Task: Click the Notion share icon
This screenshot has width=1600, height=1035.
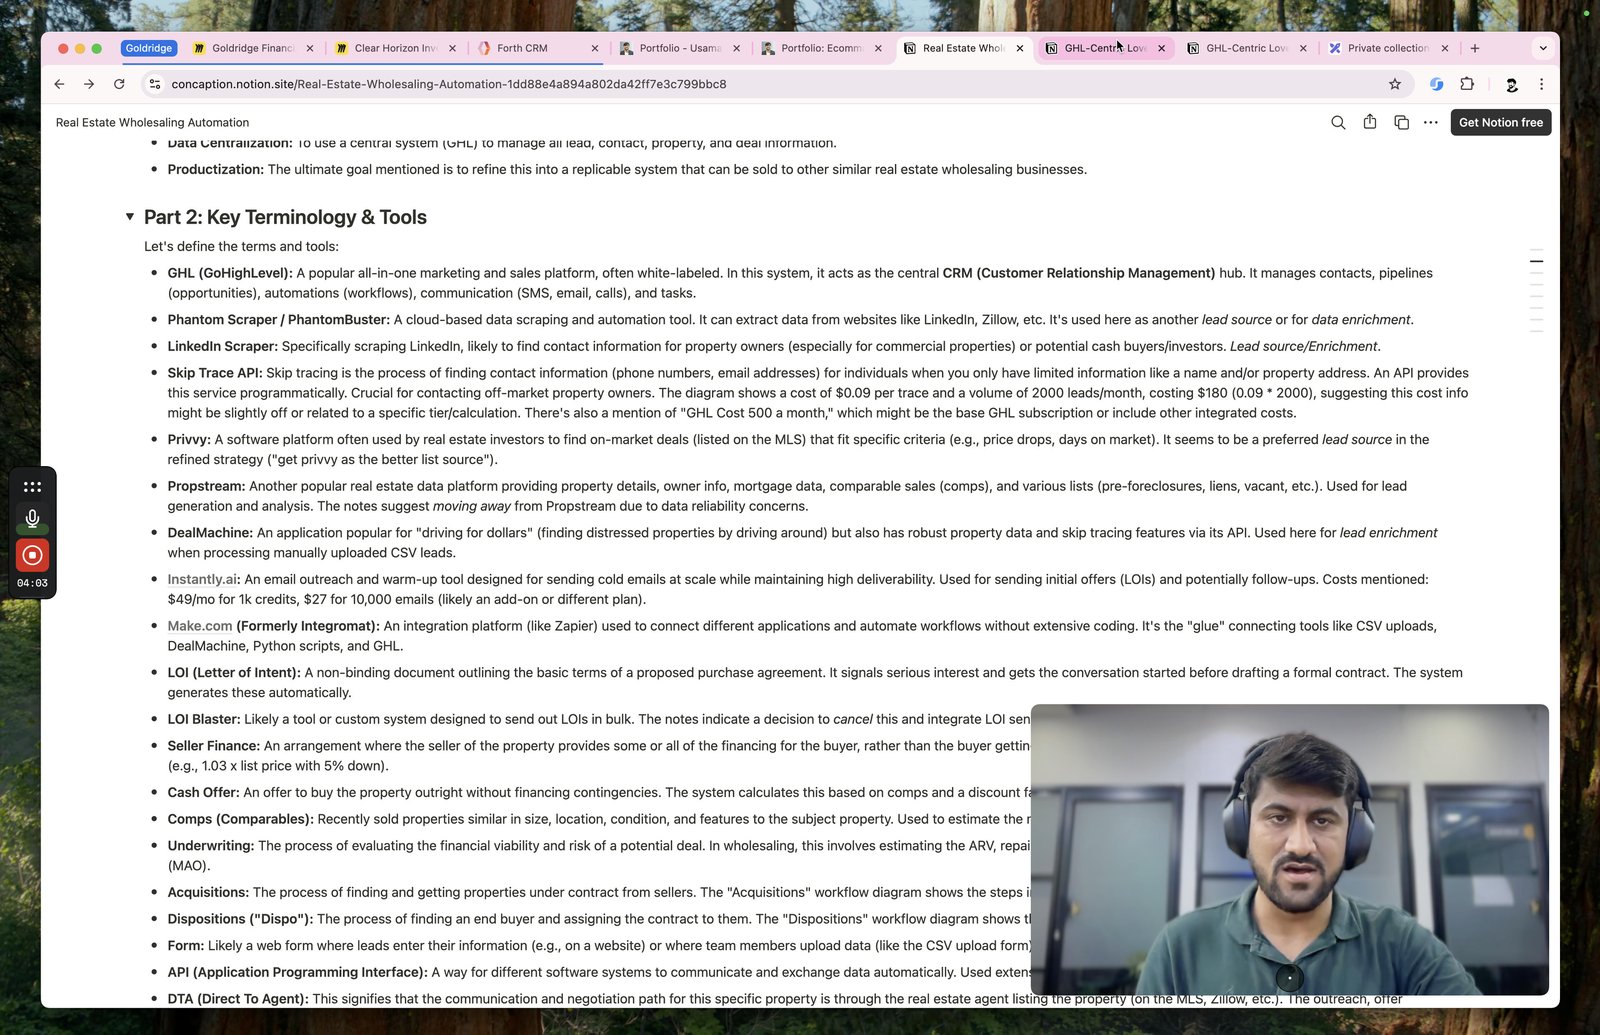Action: [x=1370, y=122]
